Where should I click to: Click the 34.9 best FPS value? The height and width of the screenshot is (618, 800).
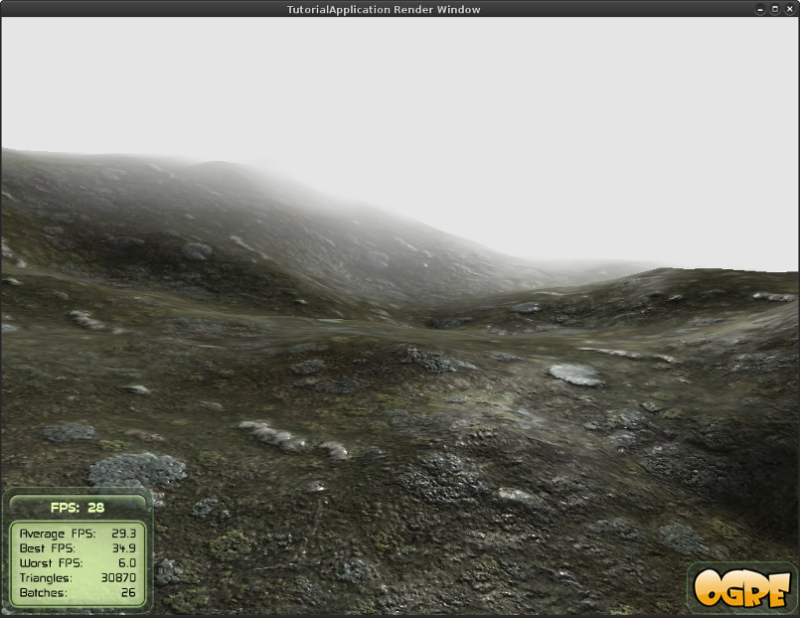pyautogui.click(x=124, y=548)
